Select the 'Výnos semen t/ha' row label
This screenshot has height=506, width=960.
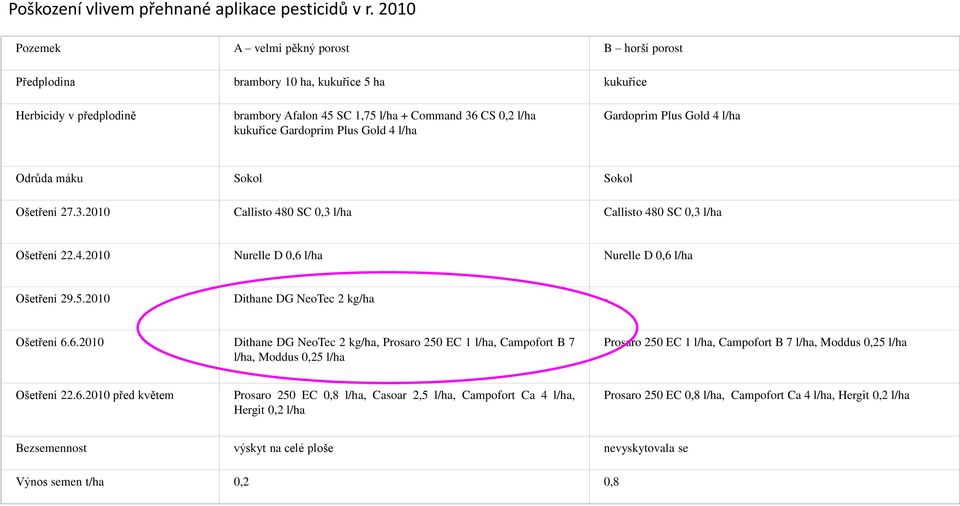(x=59, y=482)
